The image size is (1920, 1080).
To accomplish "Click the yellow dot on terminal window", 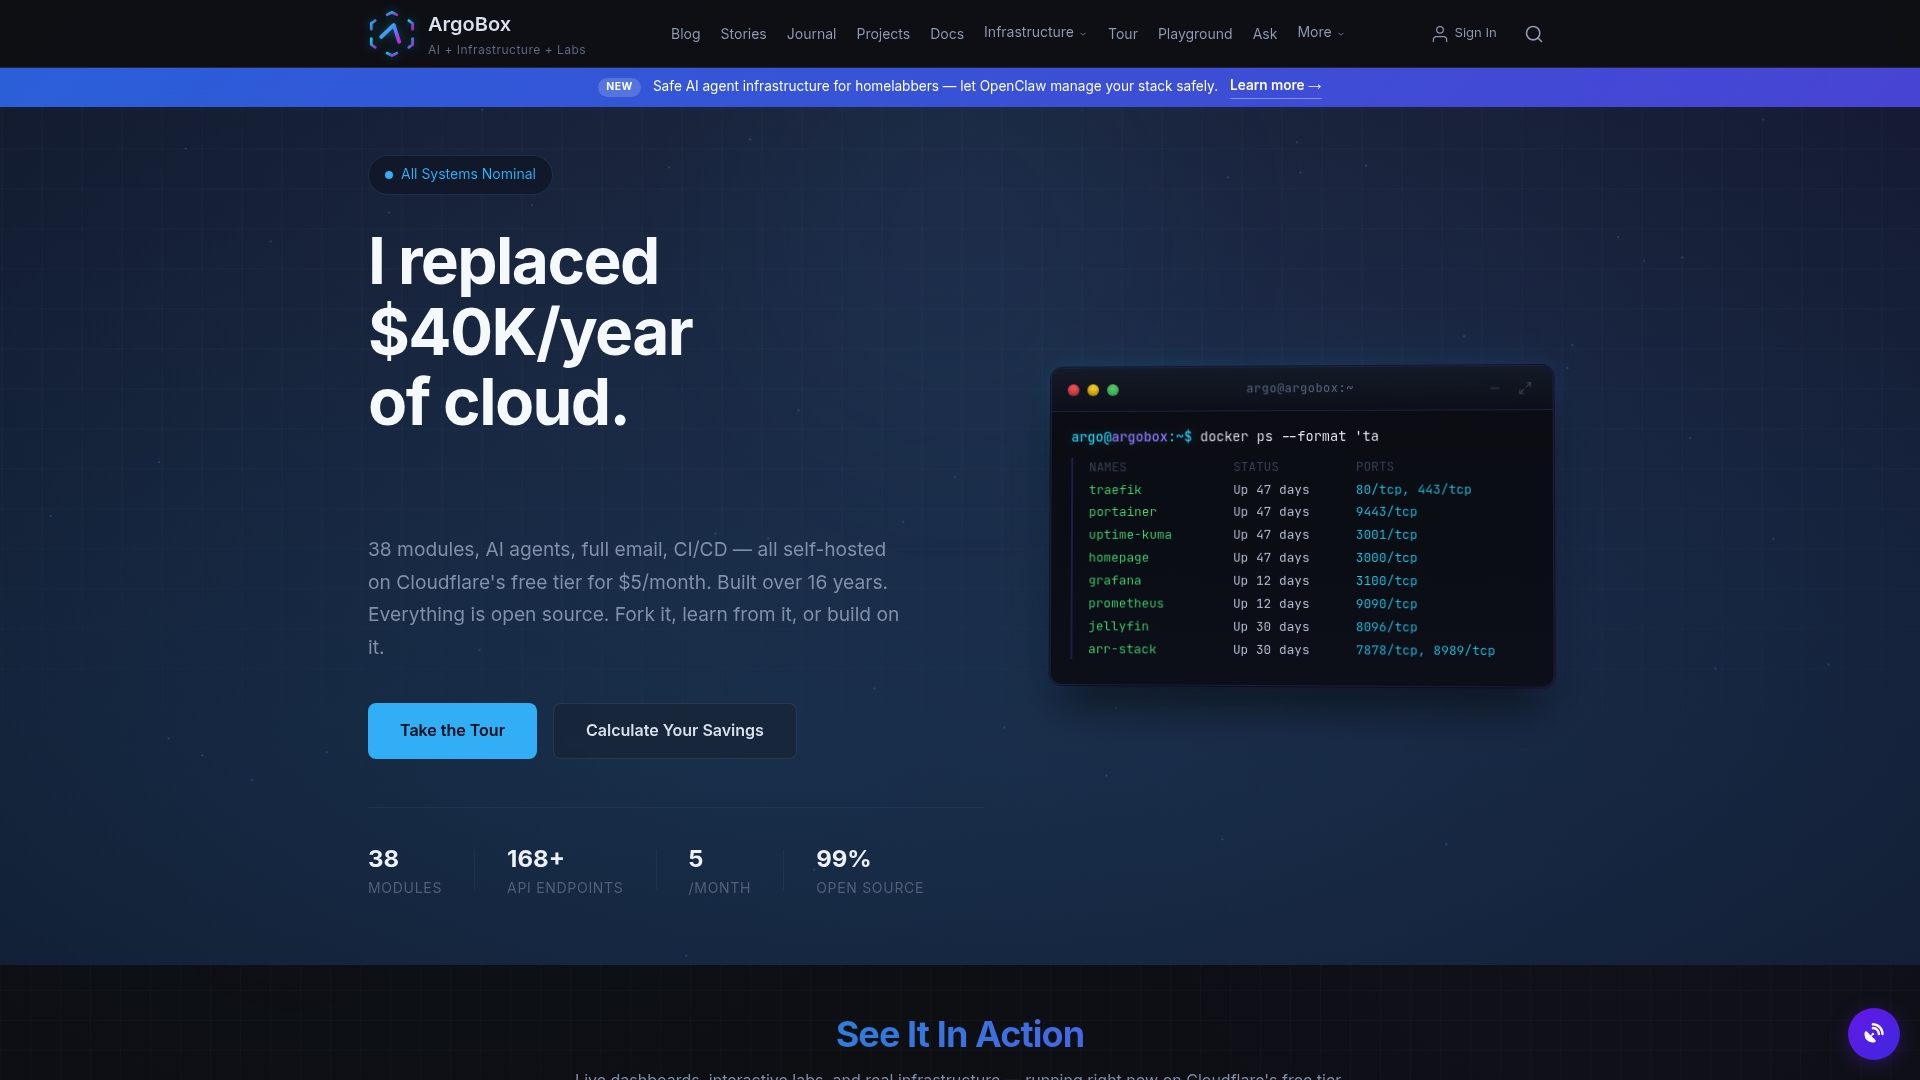I will tap(1093, 390).
